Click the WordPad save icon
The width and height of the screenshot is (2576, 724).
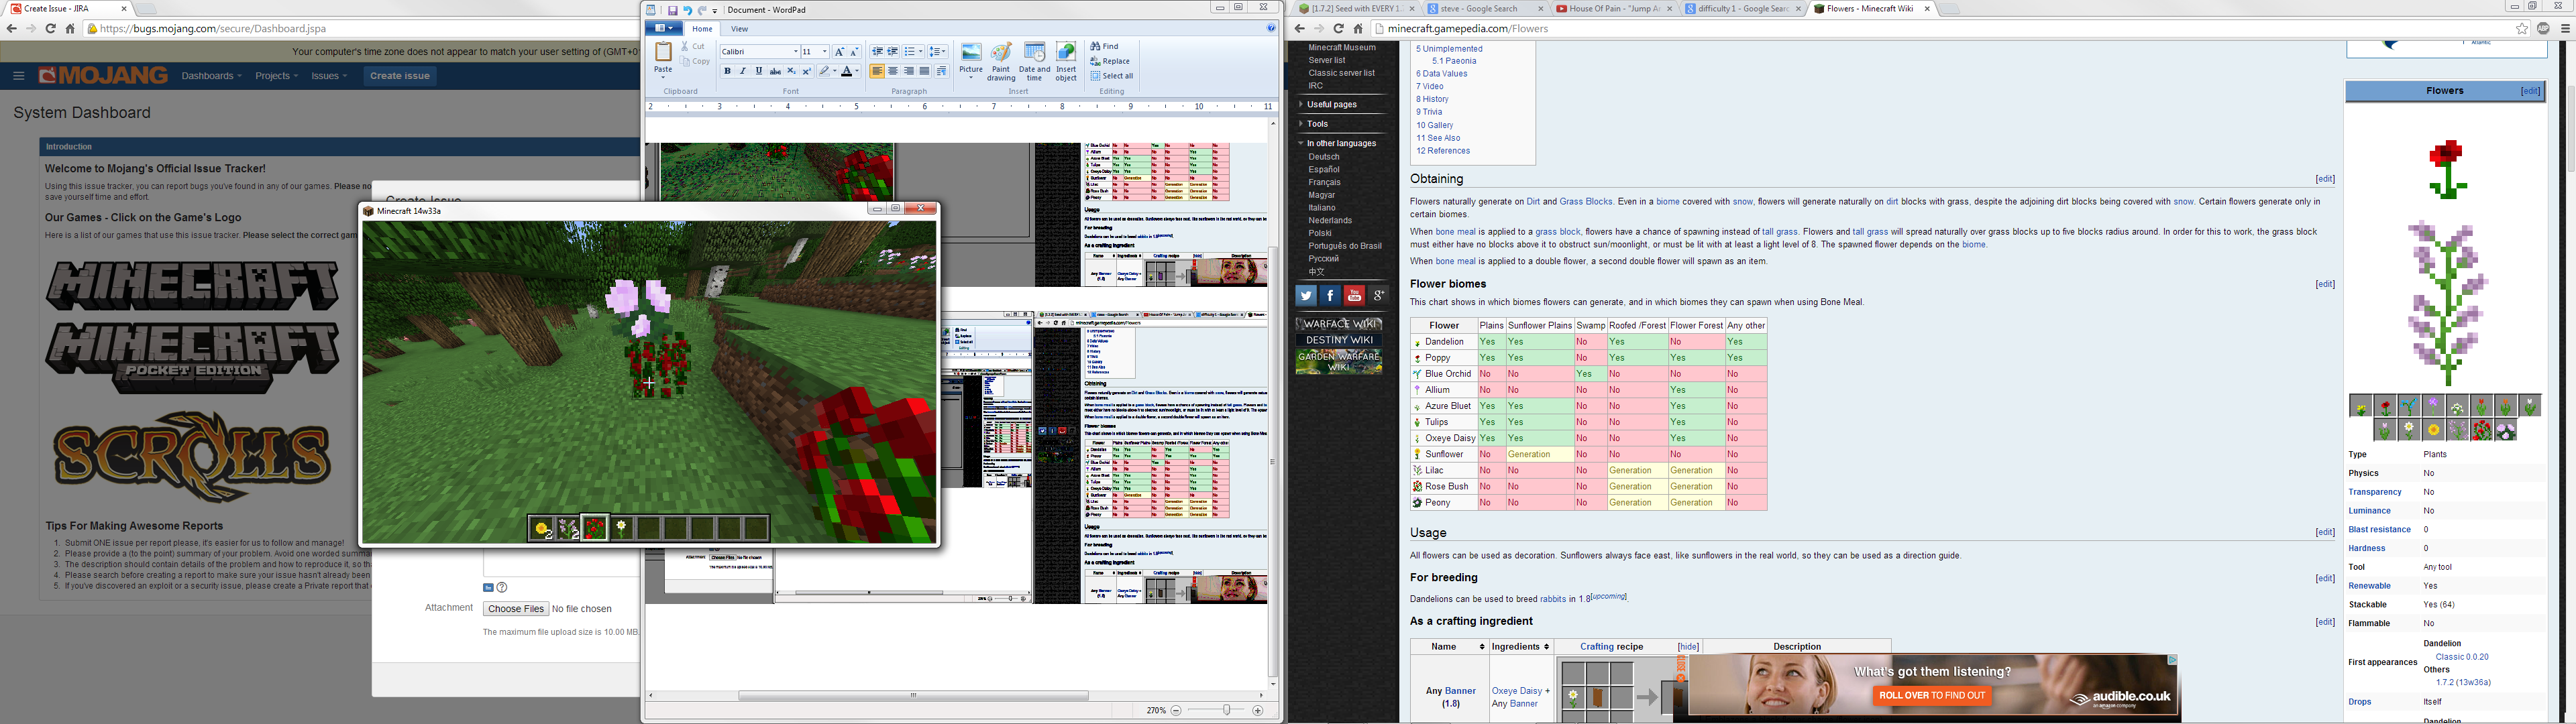point(673,10)
